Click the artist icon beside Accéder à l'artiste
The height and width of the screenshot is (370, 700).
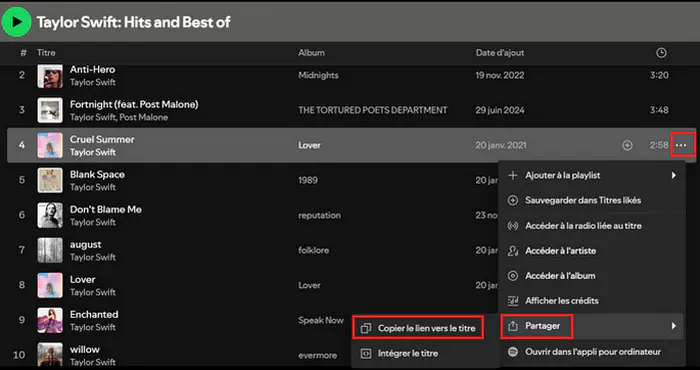(513, 251)
